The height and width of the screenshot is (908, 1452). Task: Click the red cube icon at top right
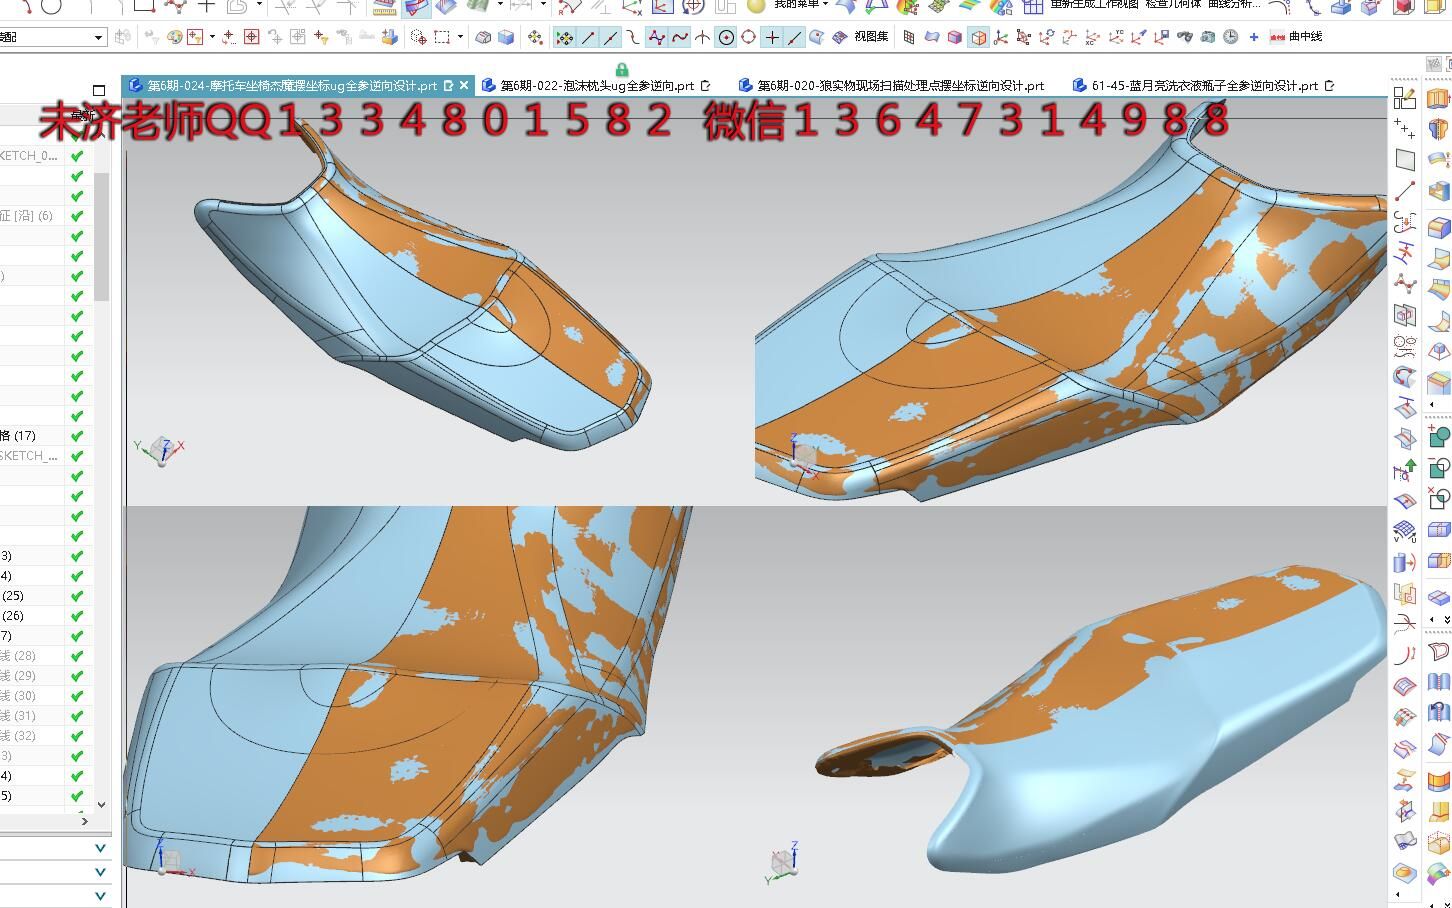click(1404, 6)
